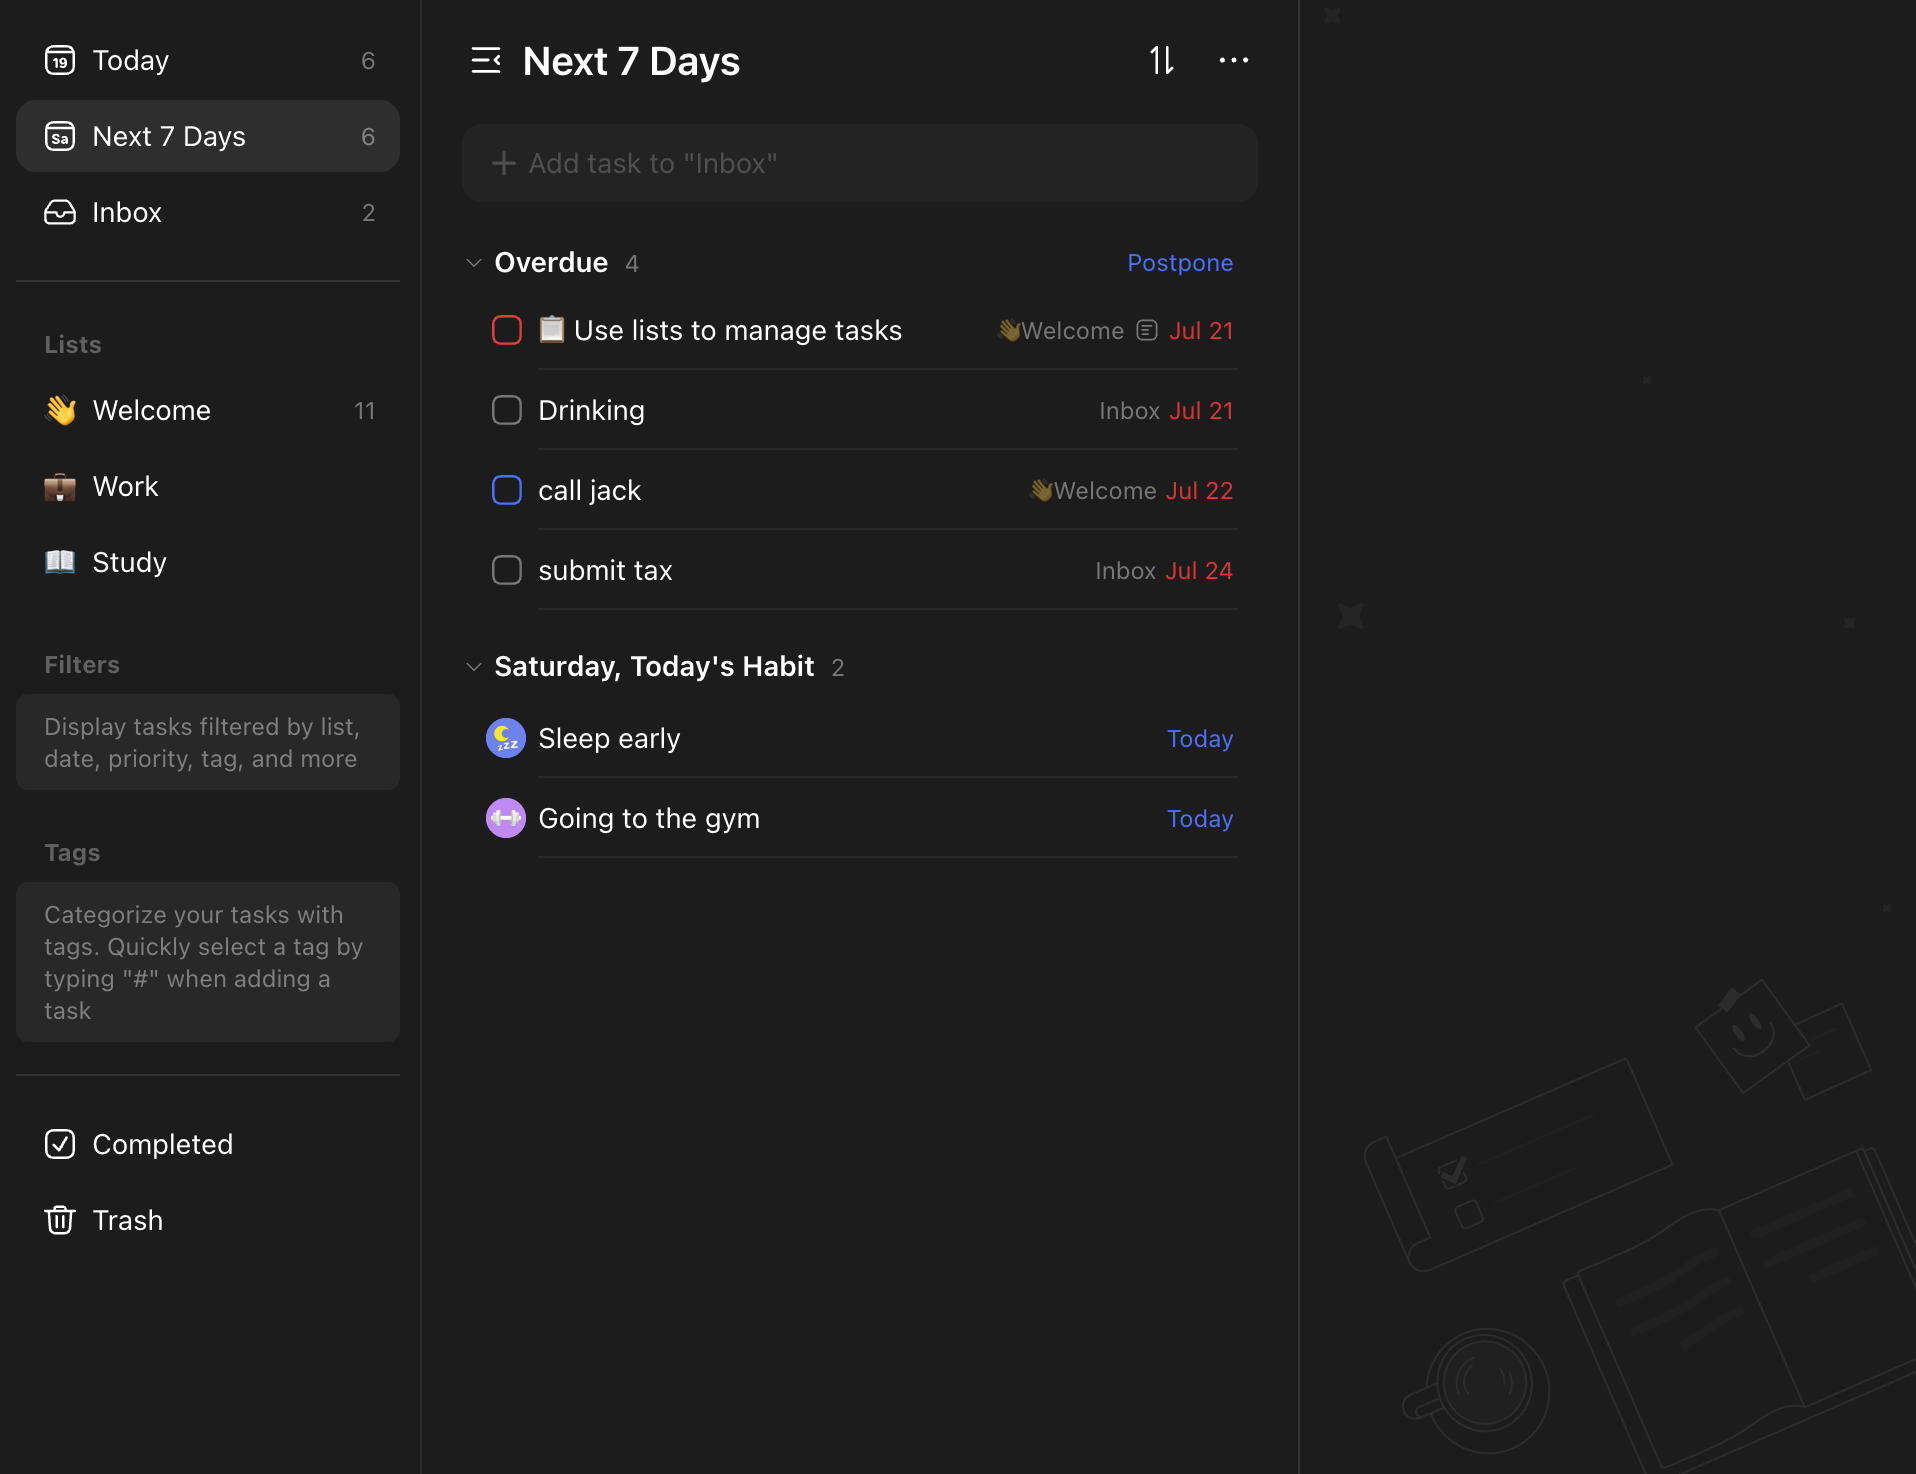Select Next 7 Days in sidebar
The width and height of the screenshot is (1916, 1474).
tap(208, 137)
